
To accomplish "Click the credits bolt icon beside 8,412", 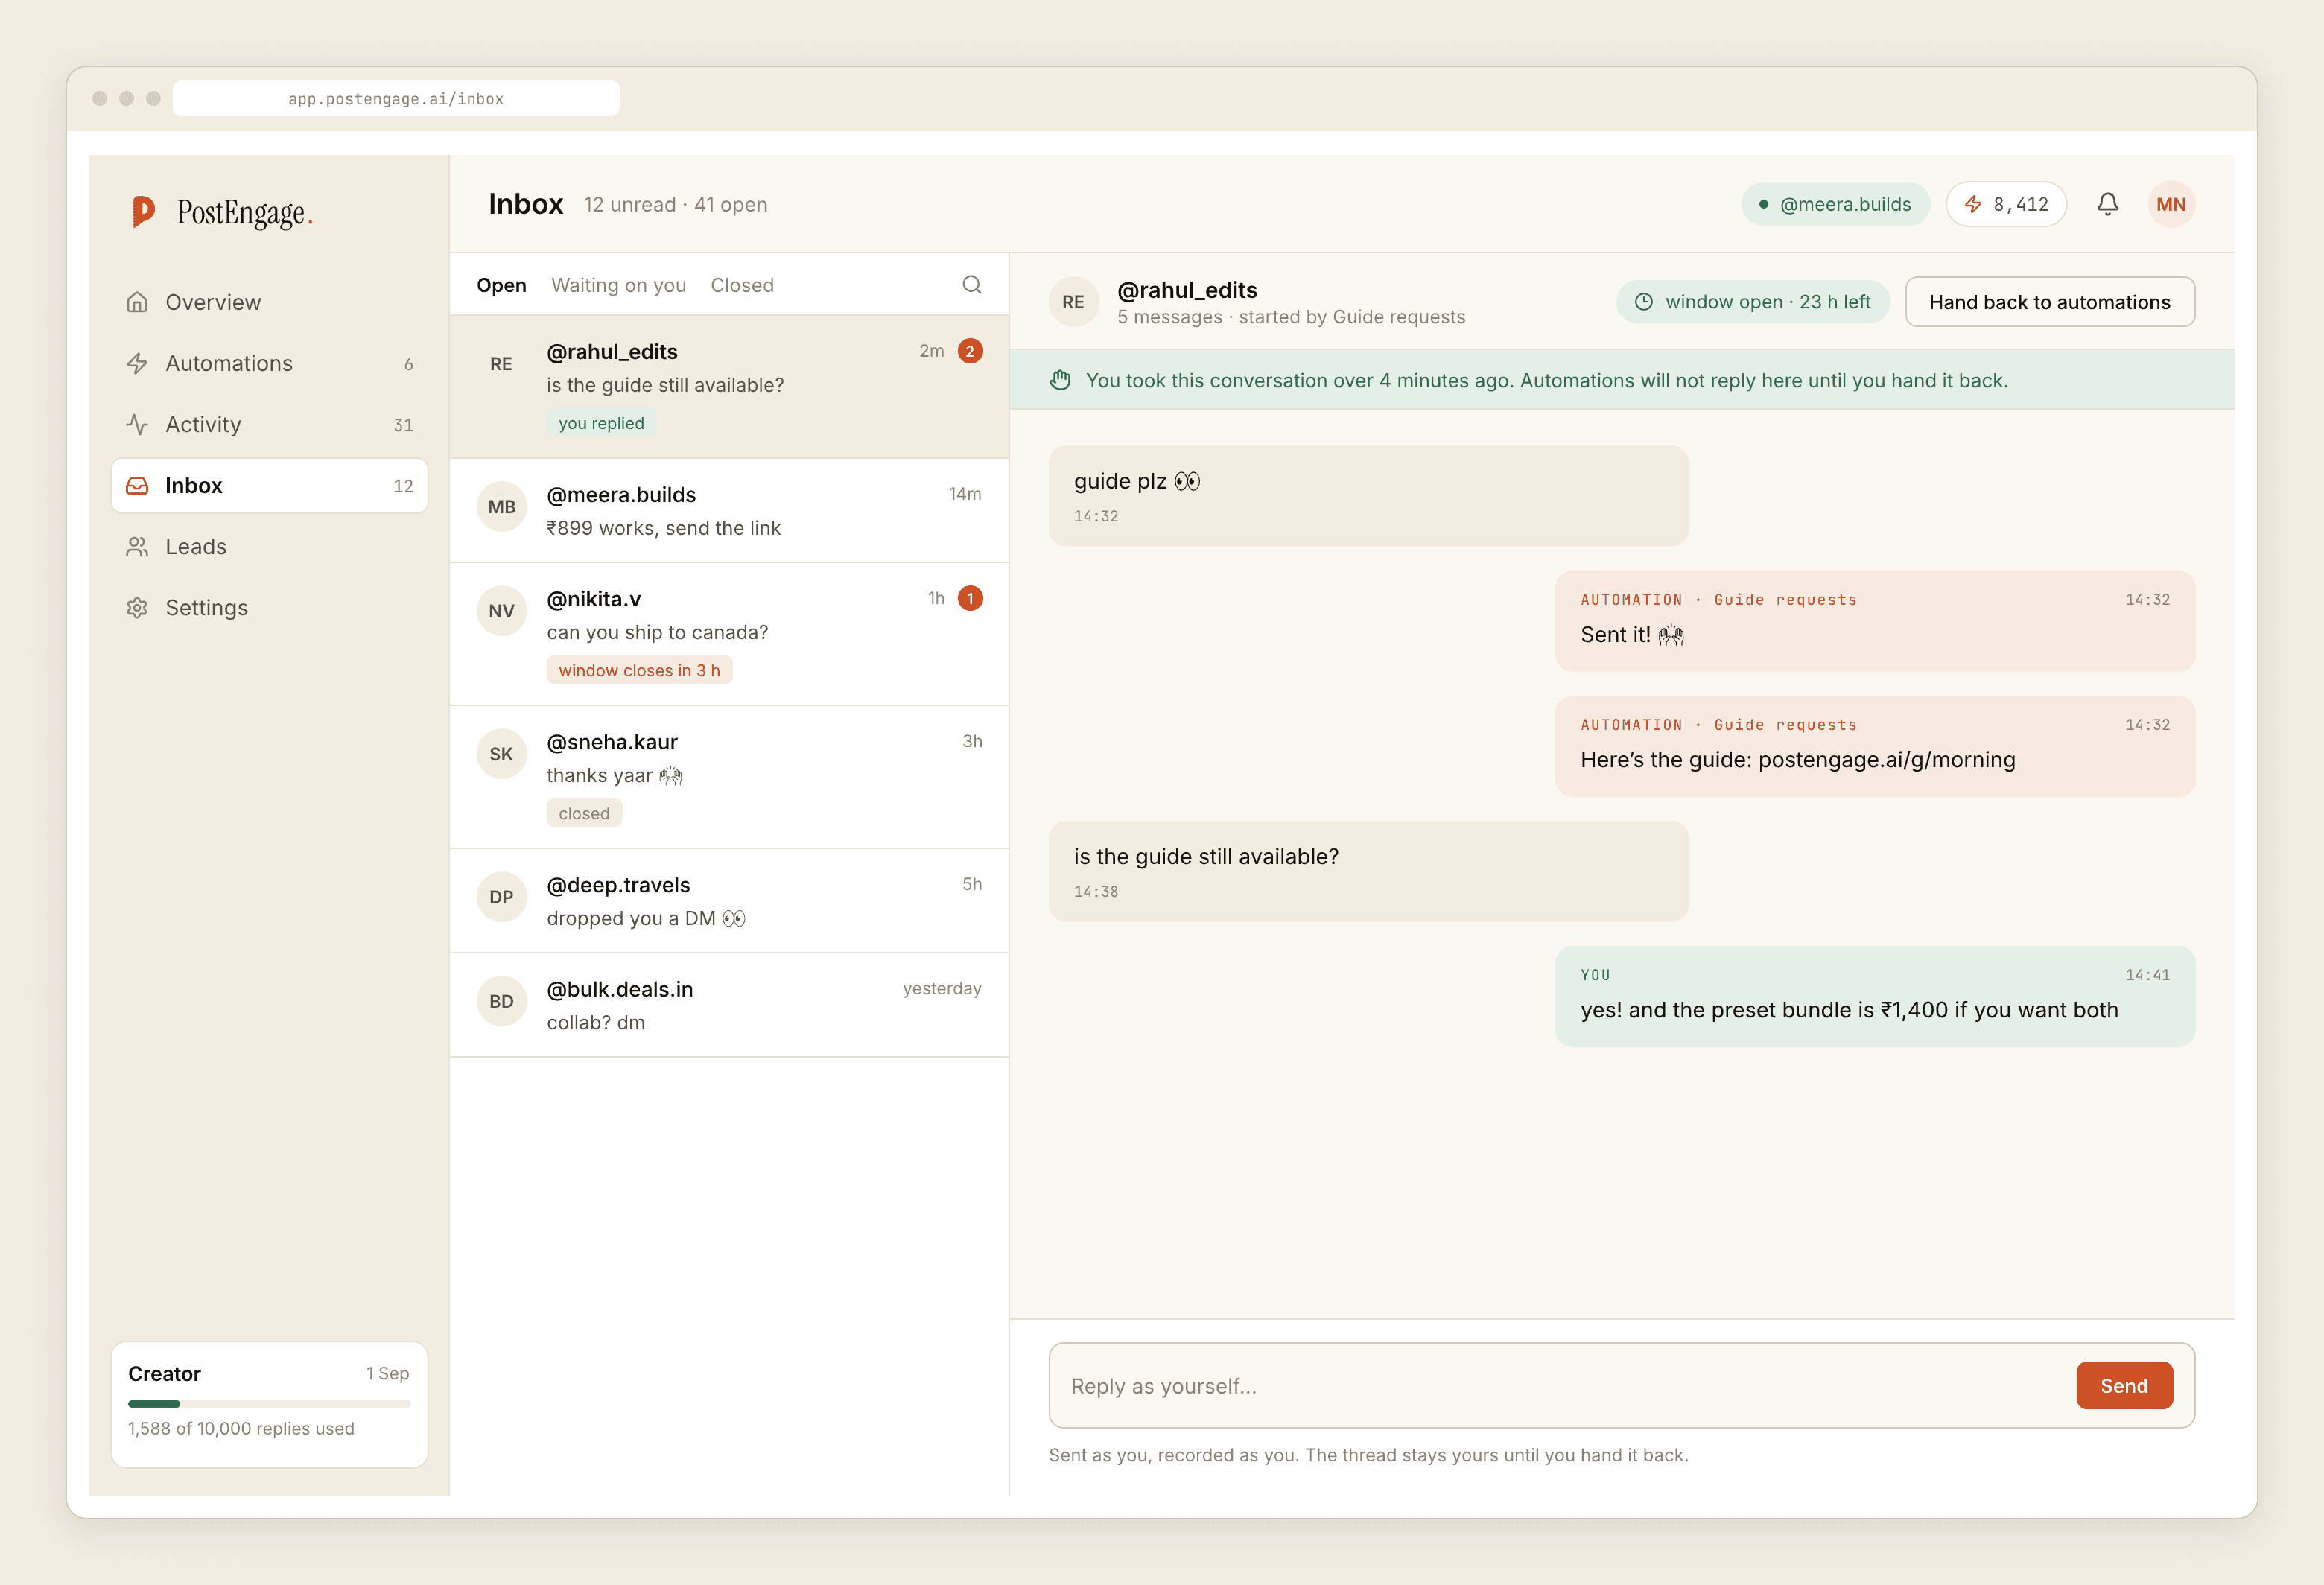I will (x=1972, y=204).
